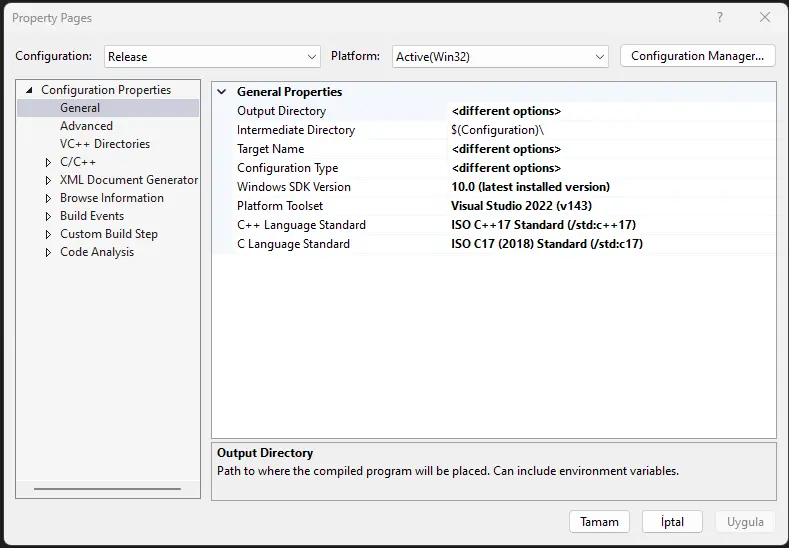Expand the XML Document Generator node arrow

coord(48,180)
